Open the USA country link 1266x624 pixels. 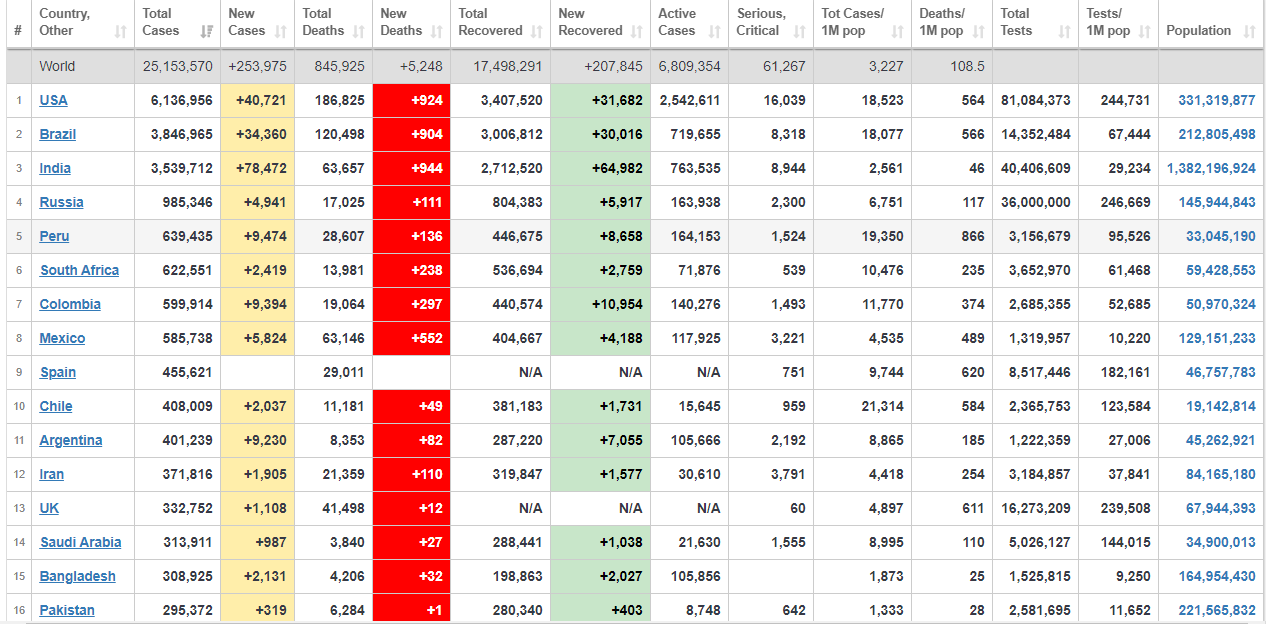[54, 100]
